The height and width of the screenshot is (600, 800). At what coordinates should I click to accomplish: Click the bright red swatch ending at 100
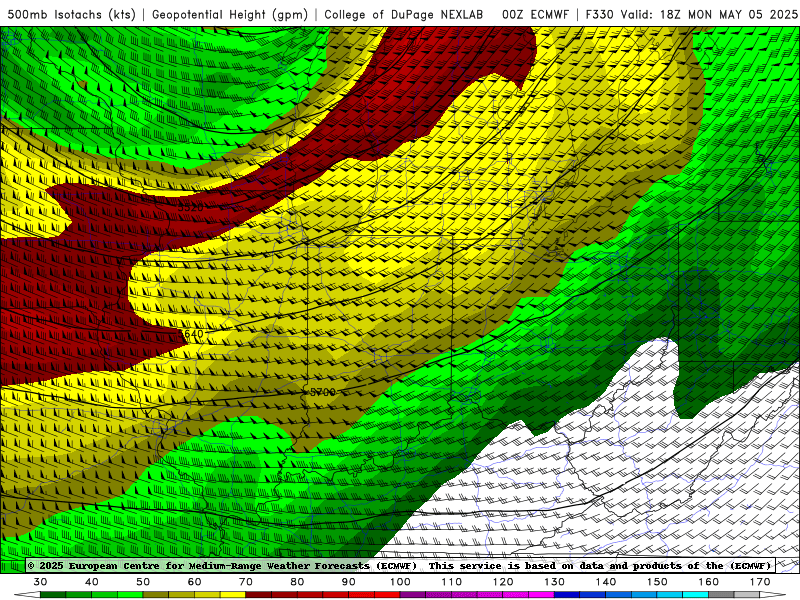click(387, 595)
